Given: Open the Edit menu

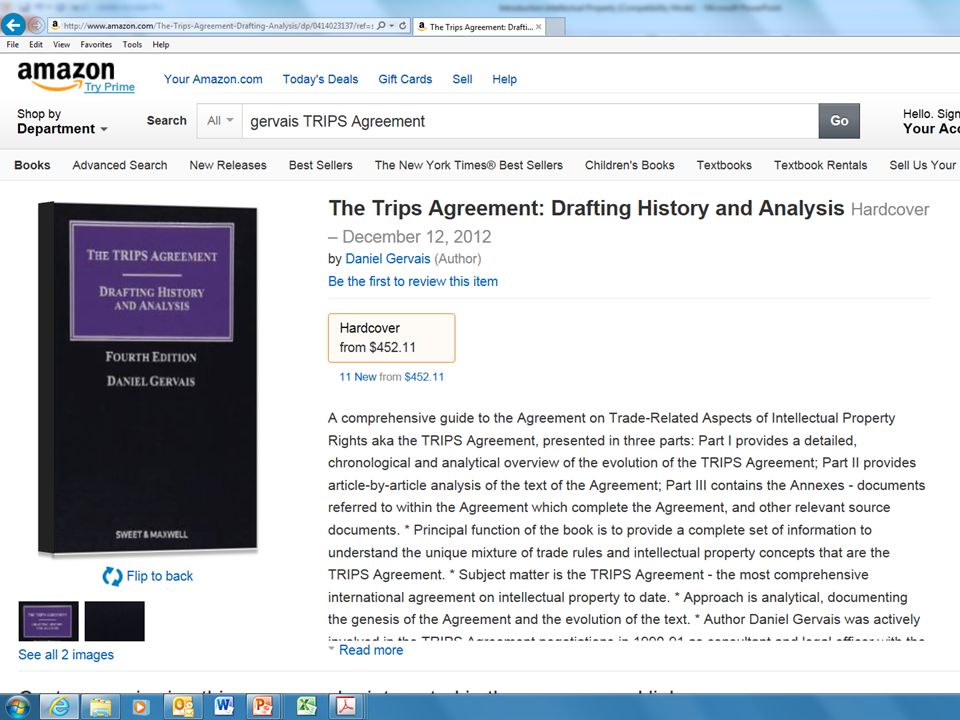Looking at the screenshot, I should point(36,45).
